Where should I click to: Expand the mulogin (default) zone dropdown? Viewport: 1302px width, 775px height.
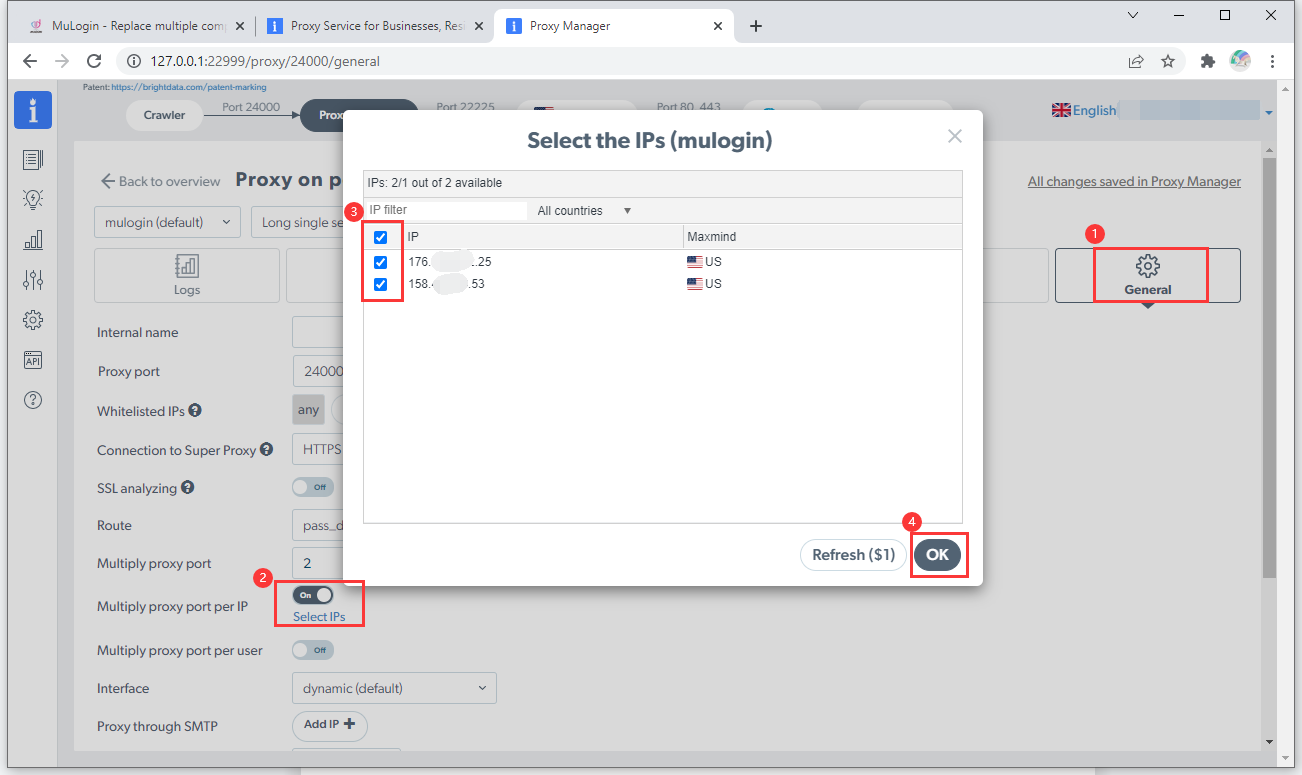(166, 221)
